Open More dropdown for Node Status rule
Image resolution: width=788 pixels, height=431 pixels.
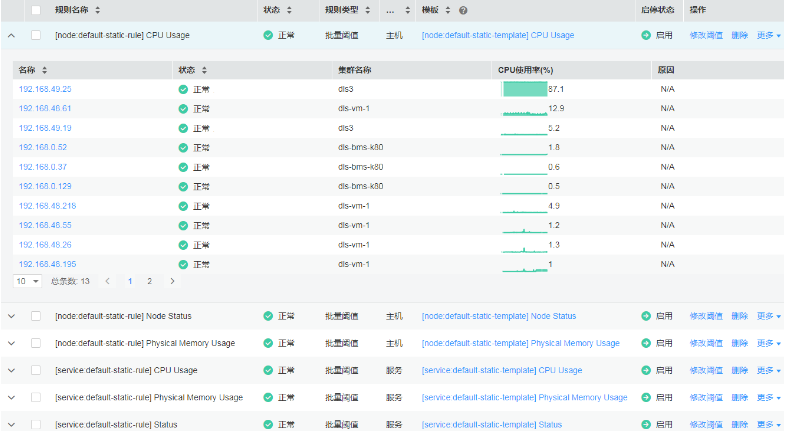click(x=768, y=316)
